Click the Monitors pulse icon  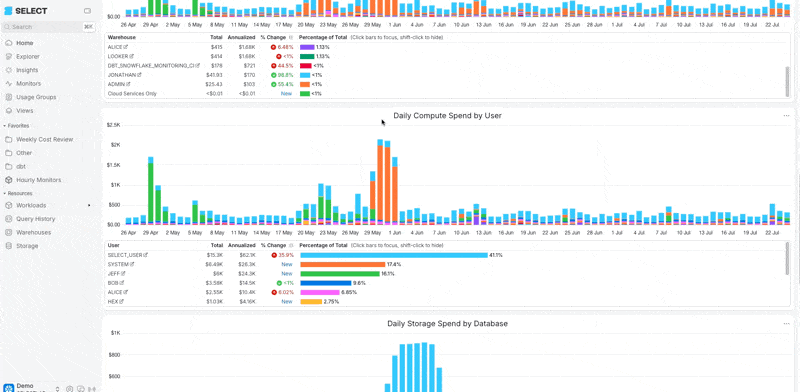click(8, 83)
